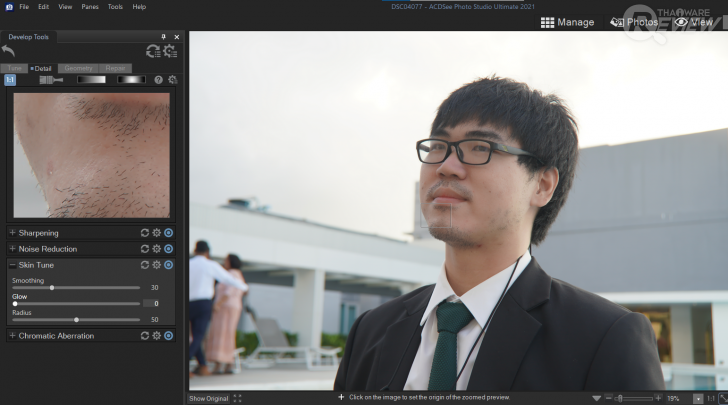Open the Detail tab settings gear
The image size is (728, 405).
pos(173,80)
